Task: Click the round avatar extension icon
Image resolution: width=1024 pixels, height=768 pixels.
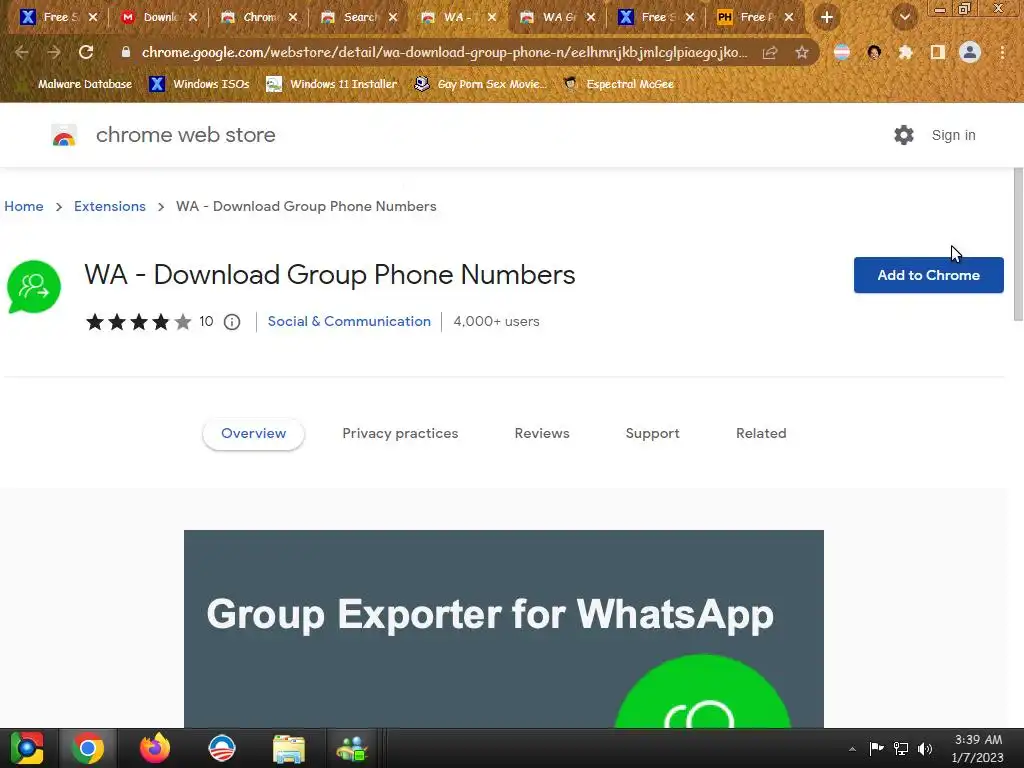Action: 874,52
